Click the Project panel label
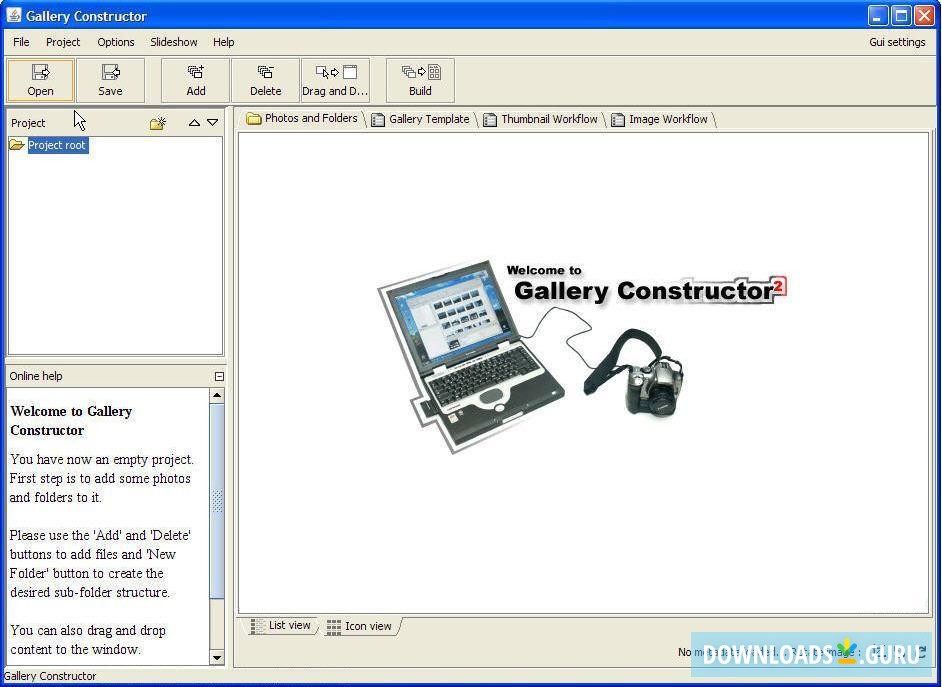 click(x=28, y=123)
